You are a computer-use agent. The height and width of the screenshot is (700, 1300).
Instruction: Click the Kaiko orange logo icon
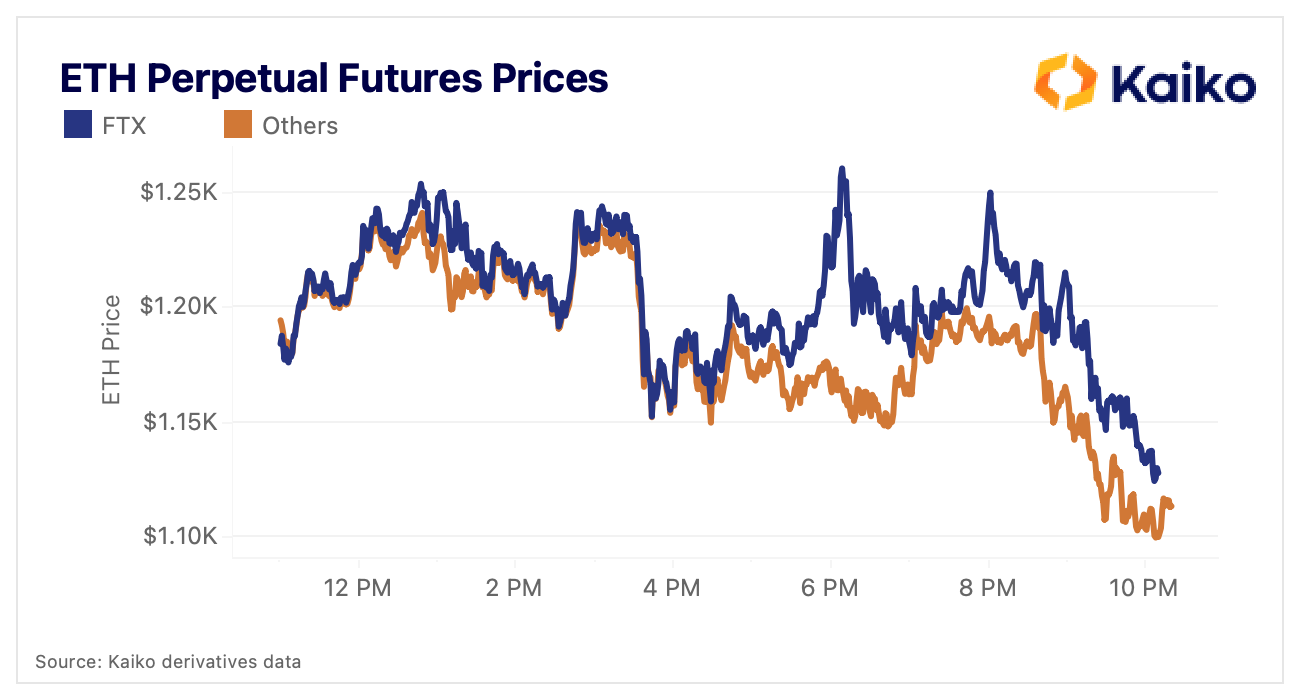pos(1065,82)
